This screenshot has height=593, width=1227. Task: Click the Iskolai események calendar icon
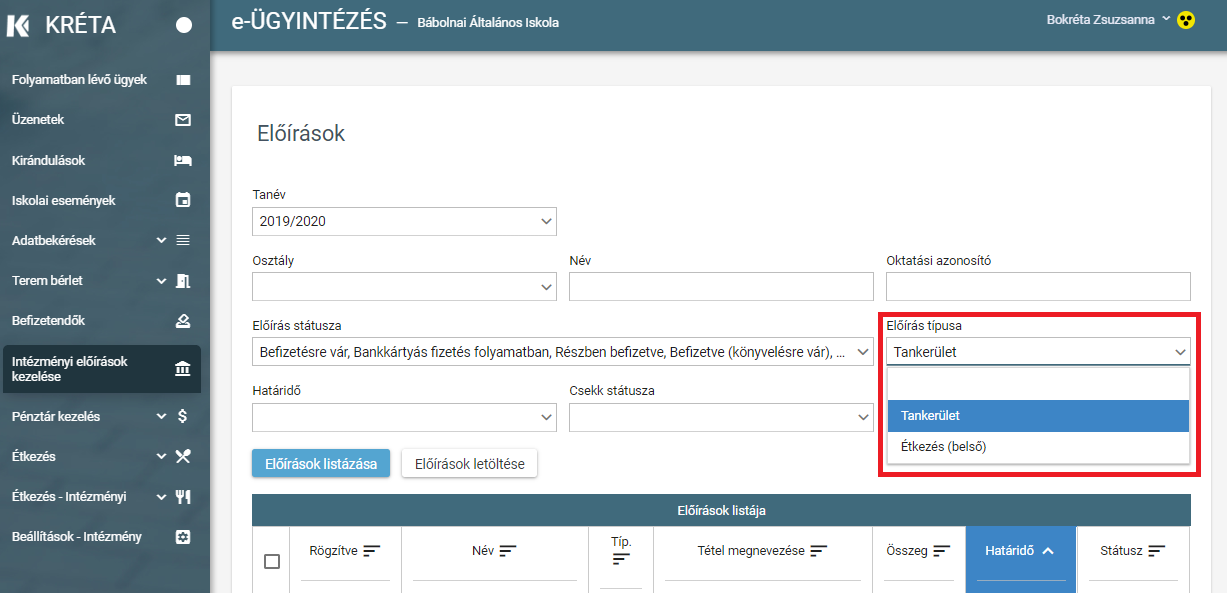[183, 200]
